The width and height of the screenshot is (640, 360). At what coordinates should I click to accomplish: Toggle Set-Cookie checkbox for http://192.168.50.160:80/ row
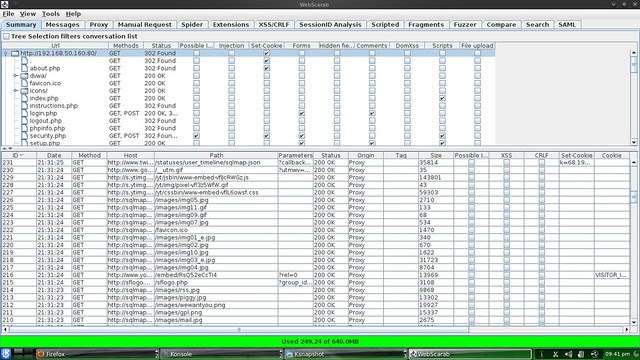(267, 53)
